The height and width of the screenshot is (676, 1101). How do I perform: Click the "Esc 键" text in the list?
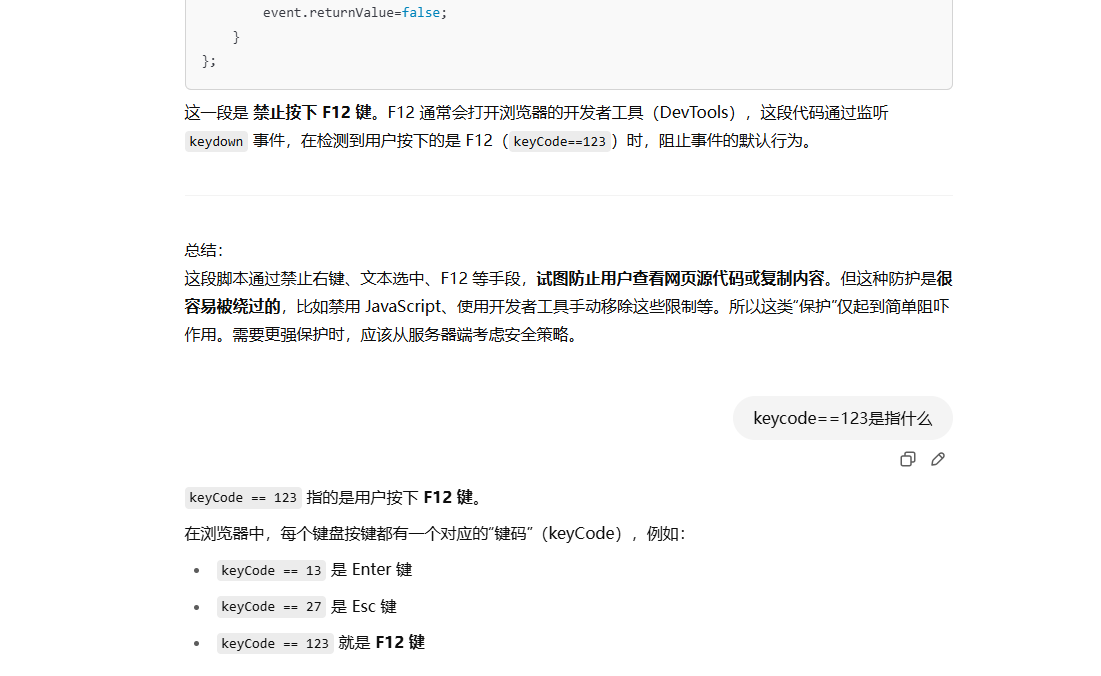pyautogui.click(x=374, y=607)
